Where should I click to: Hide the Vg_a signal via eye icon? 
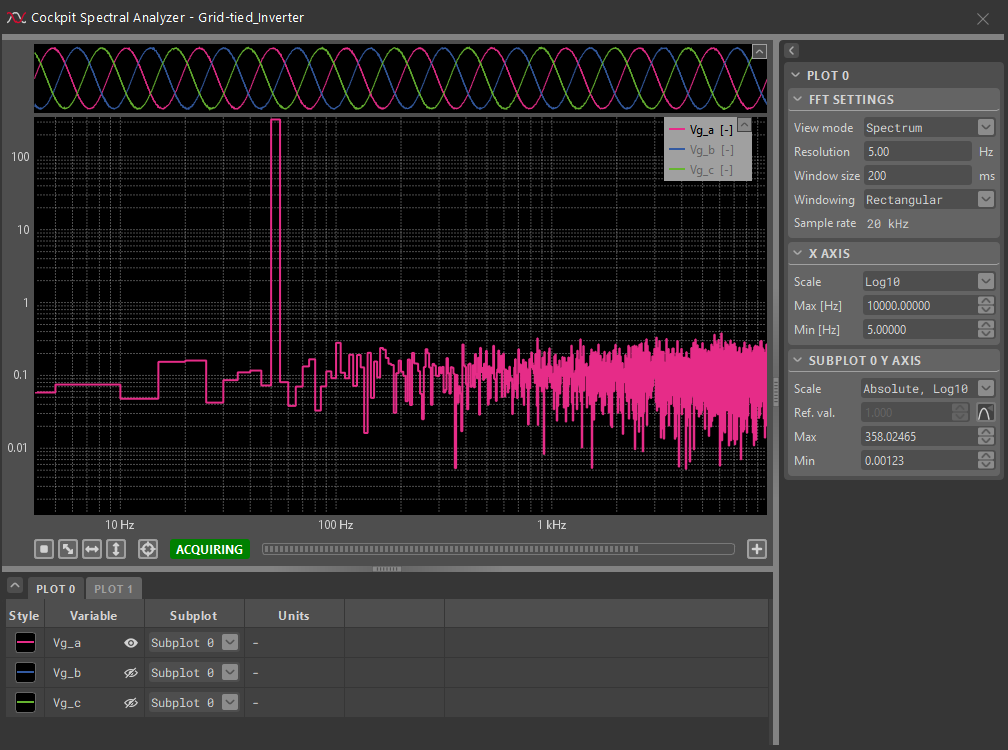coord(130,643)
